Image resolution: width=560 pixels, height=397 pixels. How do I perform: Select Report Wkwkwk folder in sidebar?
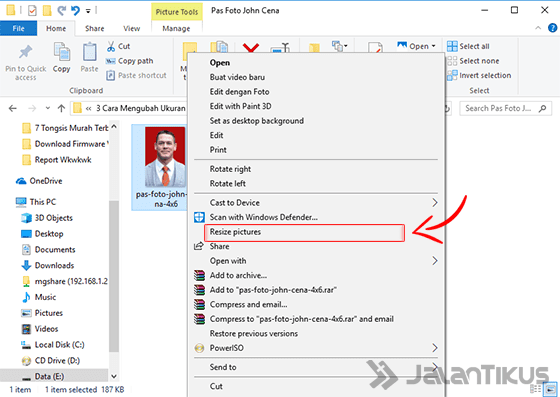(57, 160)
